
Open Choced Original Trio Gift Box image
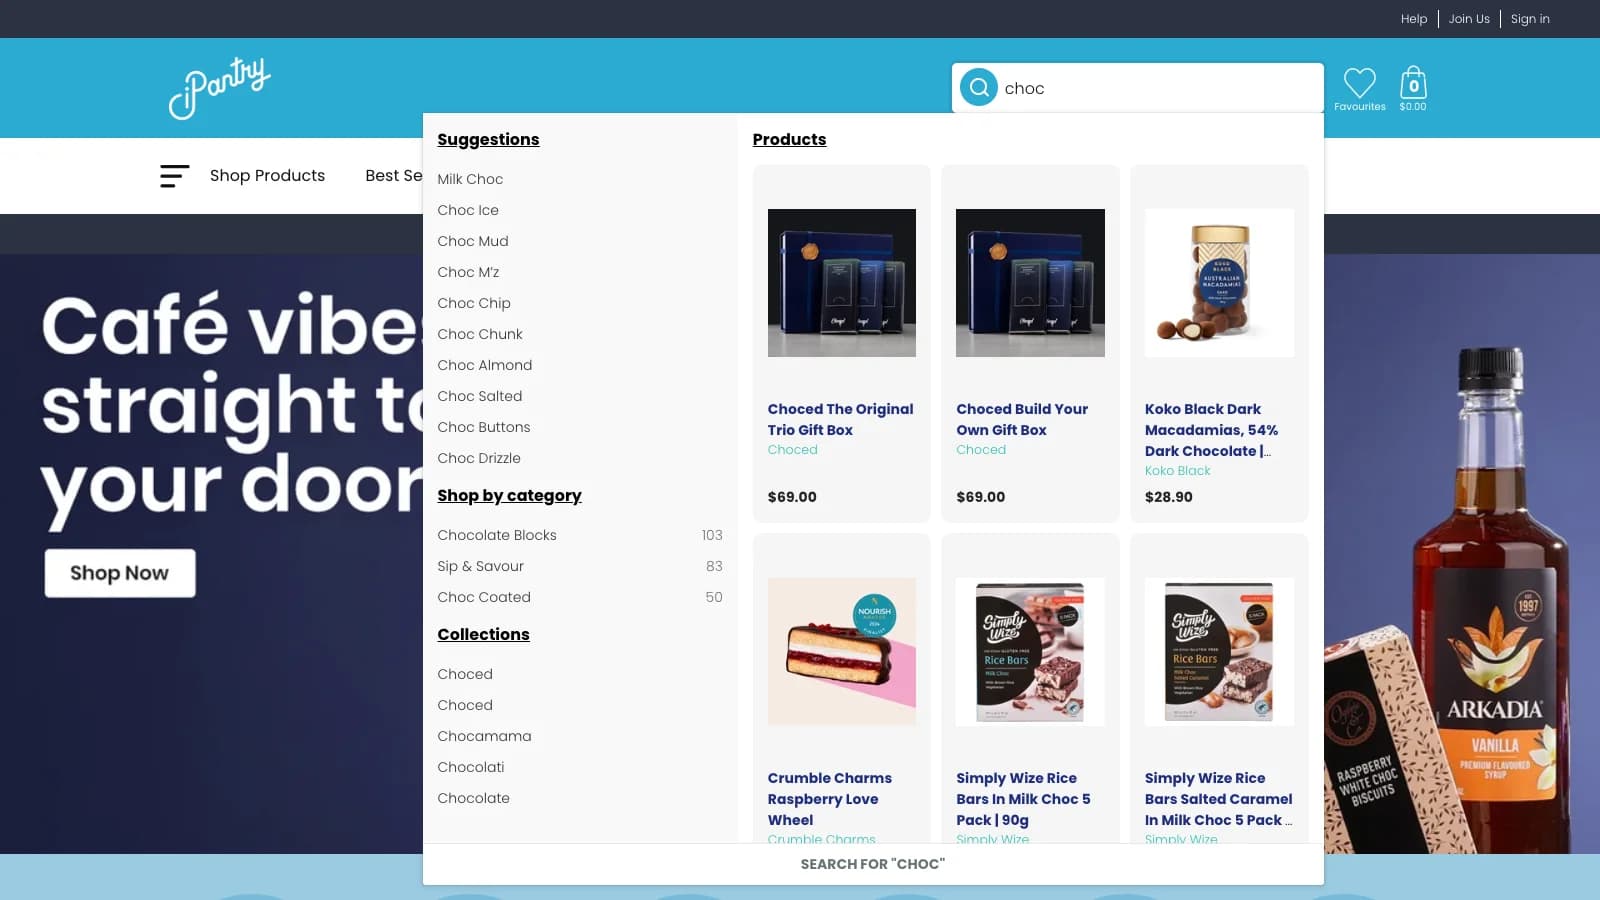point(842,283)
